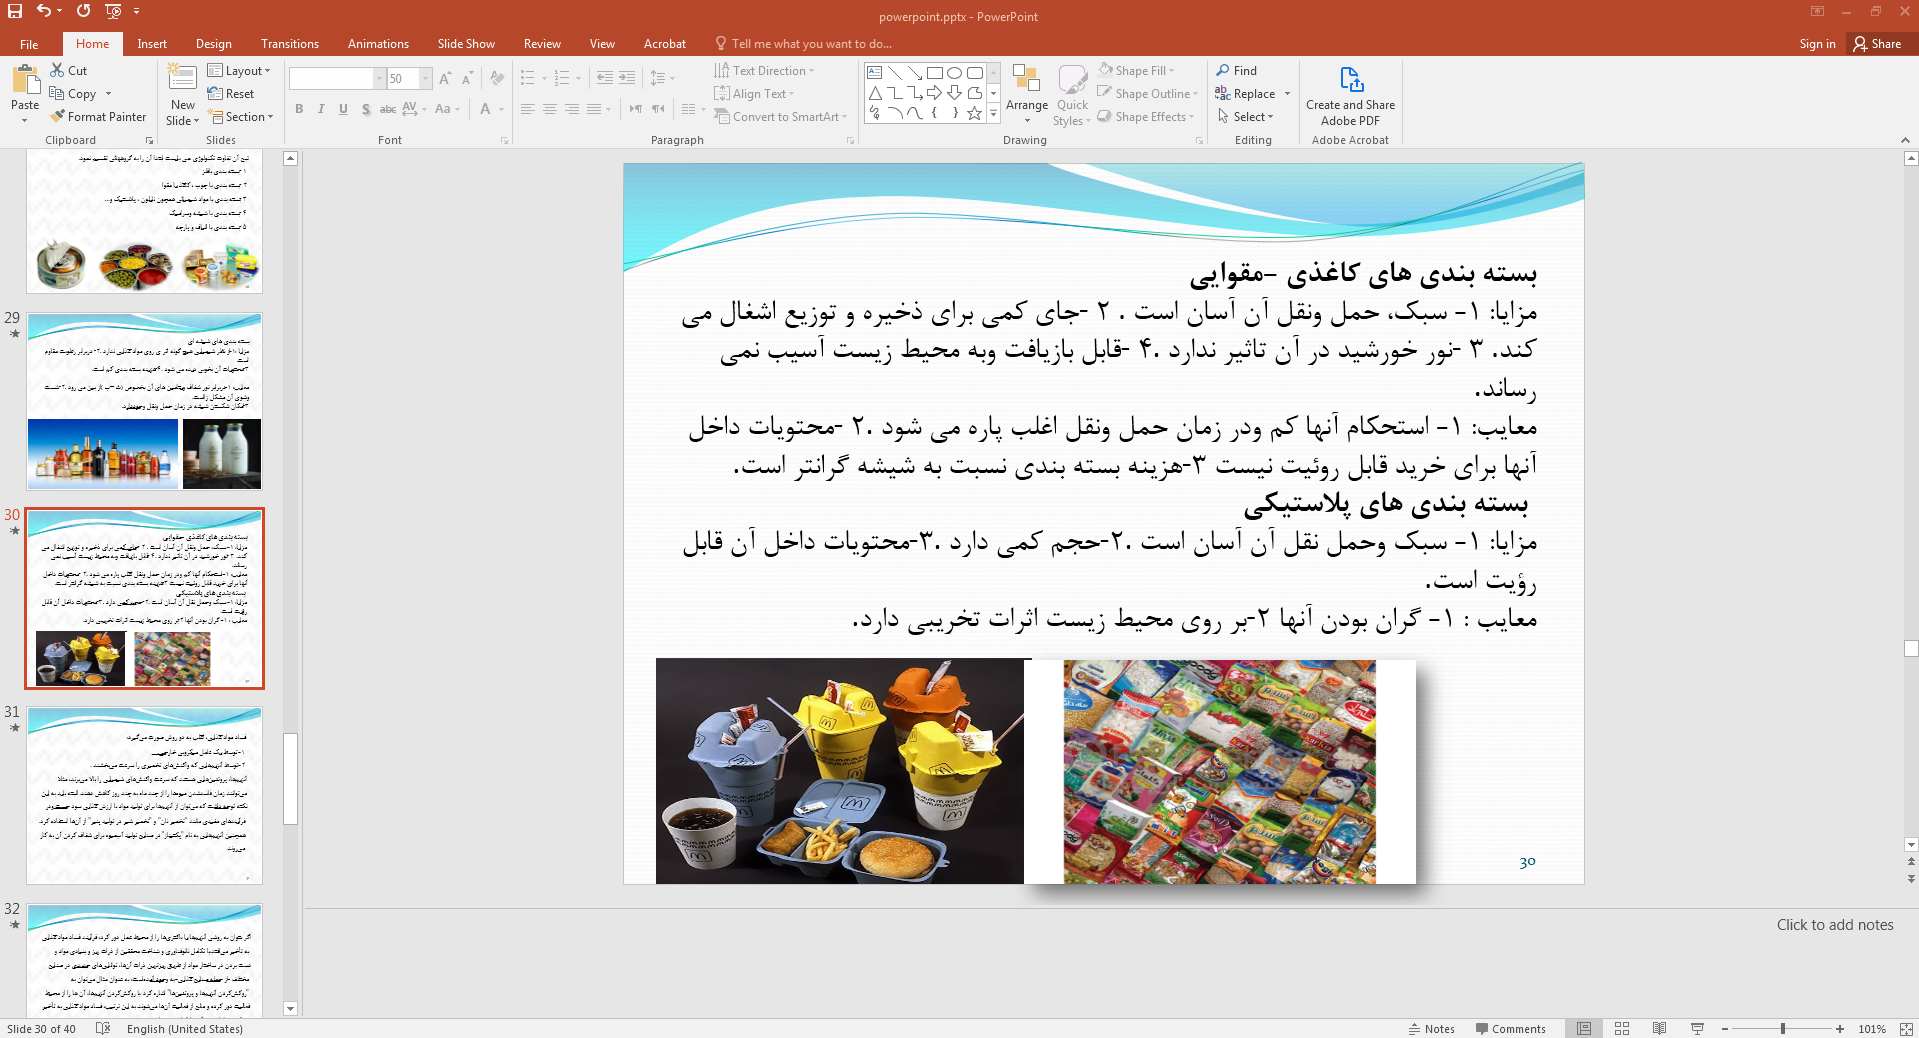The height and width of the screenshot is (1038, 1919).
Task: Decrease list indent level
Action: click(605, 78)
